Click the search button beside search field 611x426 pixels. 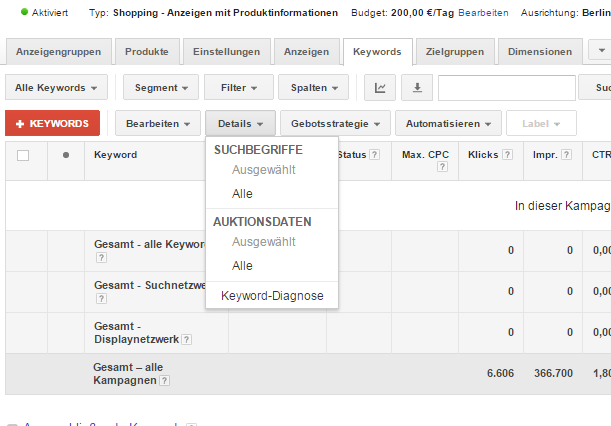coord(595,88)
